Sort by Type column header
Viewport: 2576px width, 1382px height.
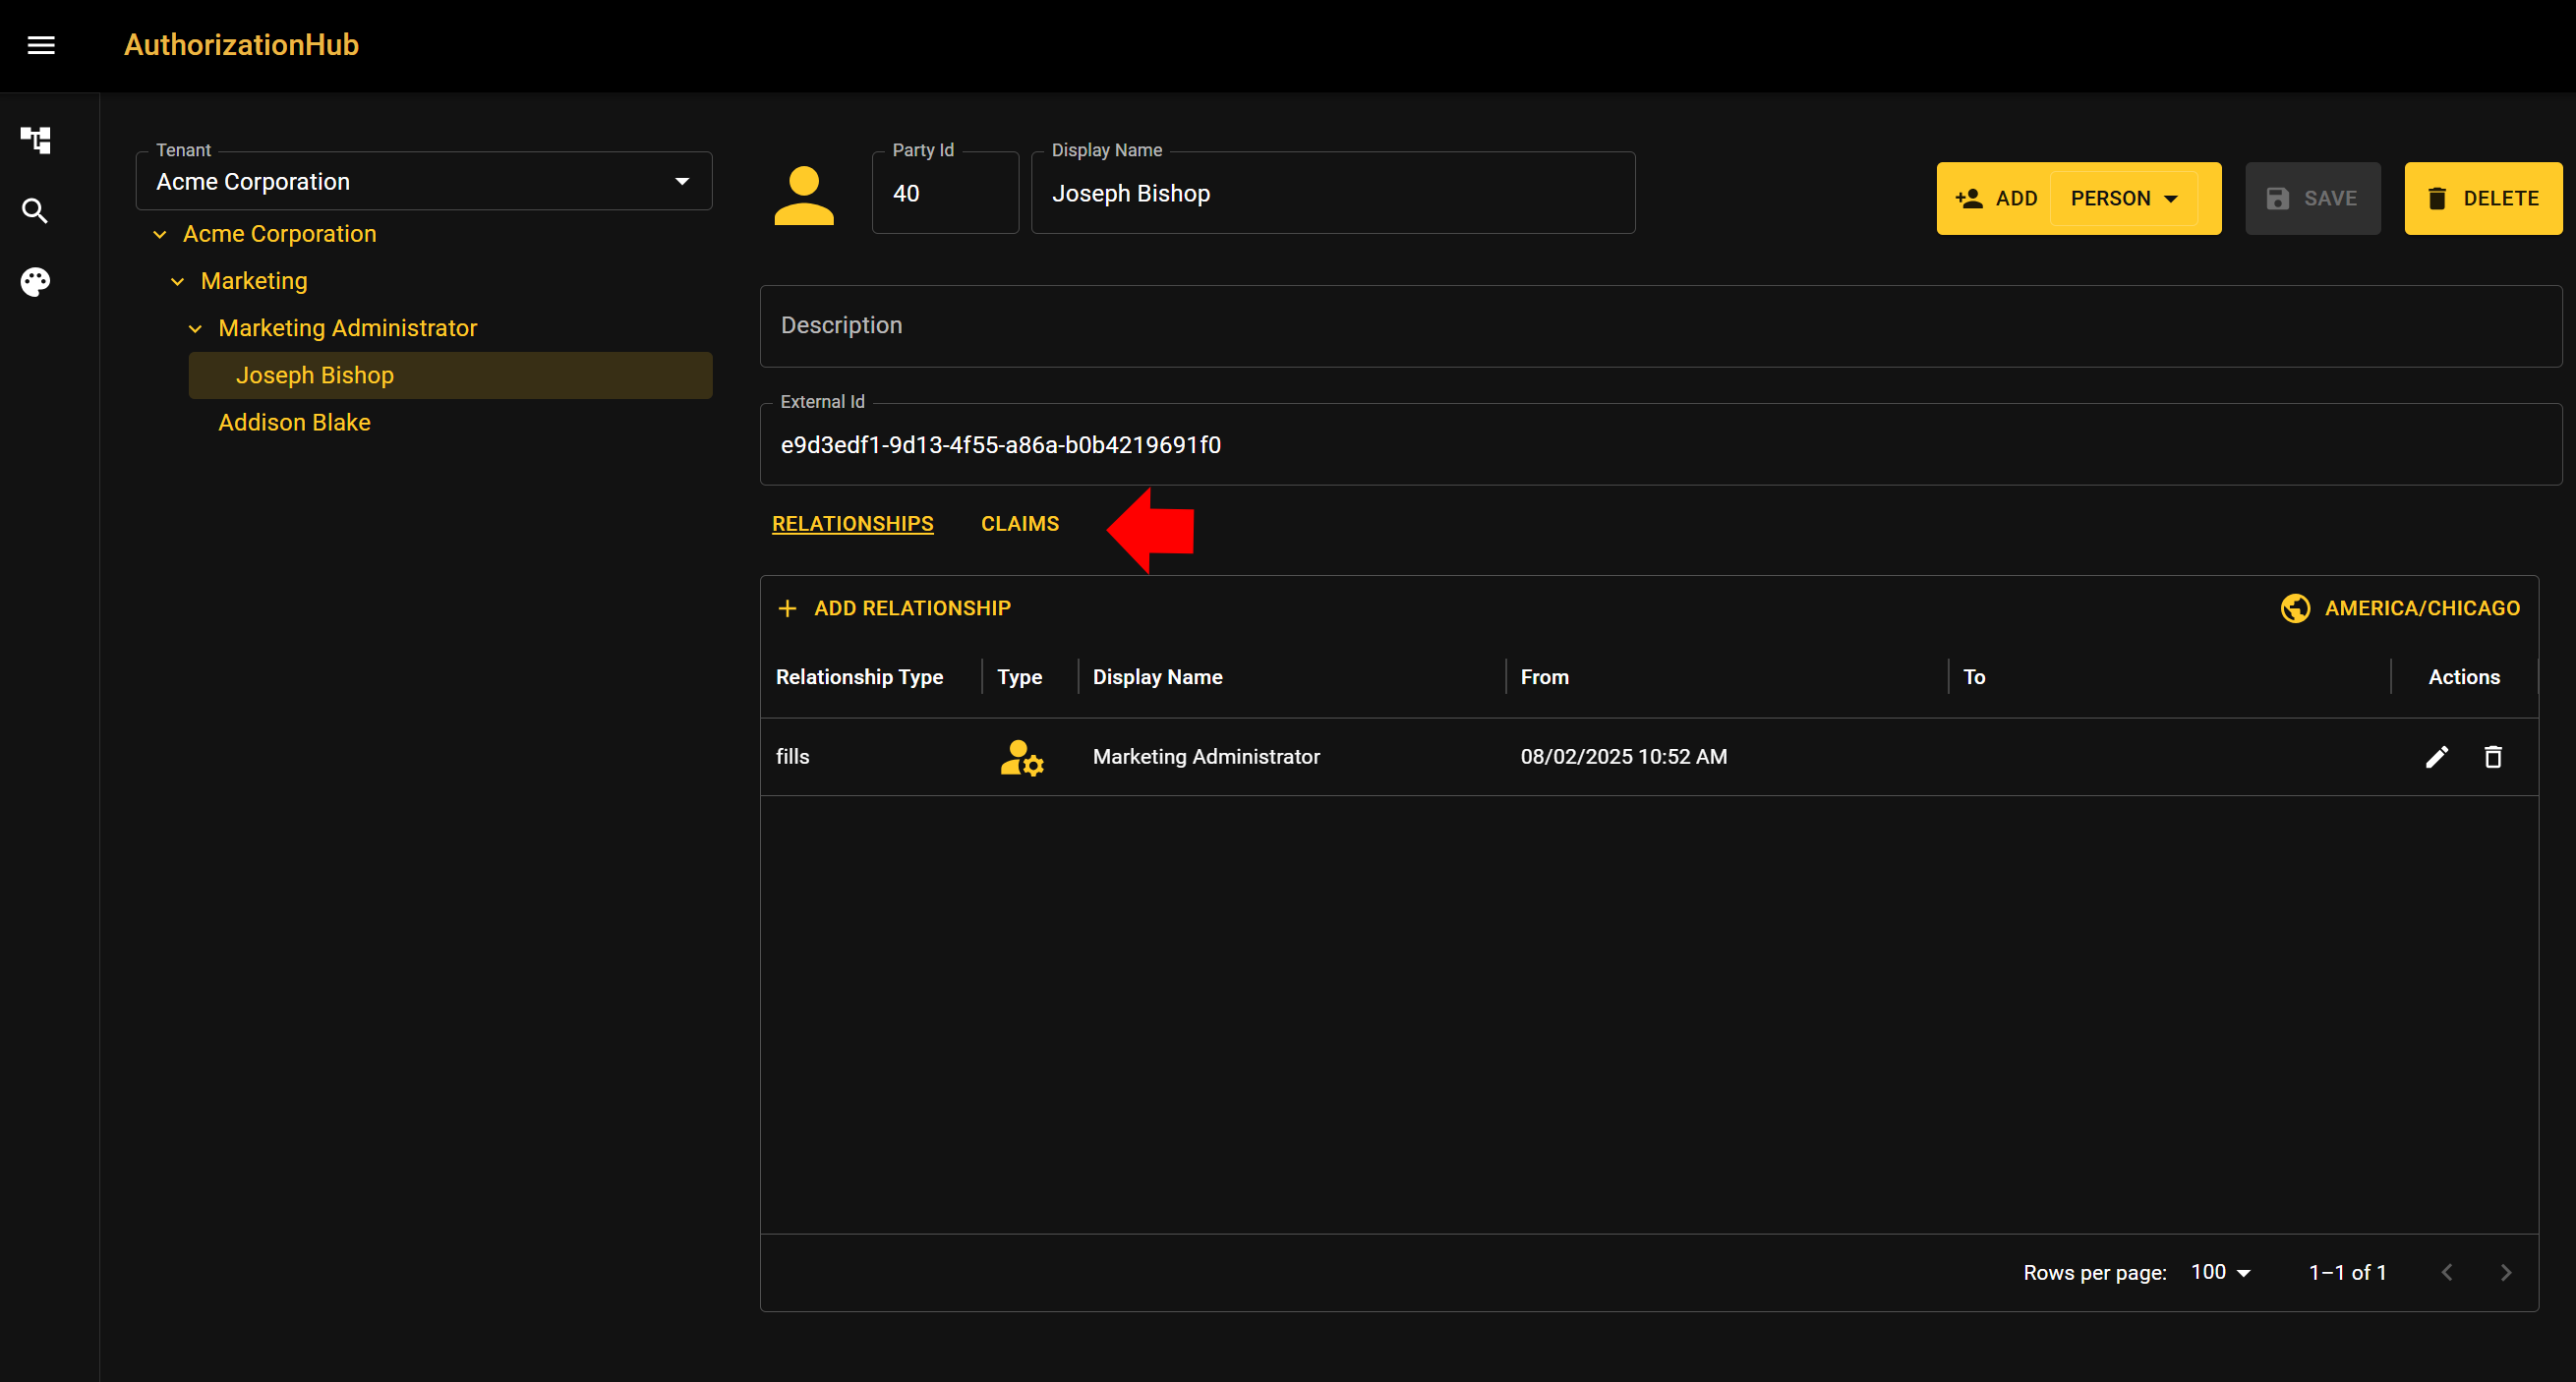1019,677
